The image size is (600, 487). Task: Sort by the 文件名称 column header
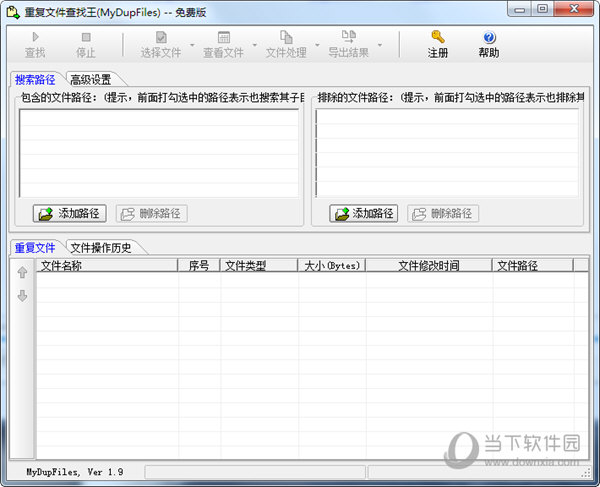107,265
